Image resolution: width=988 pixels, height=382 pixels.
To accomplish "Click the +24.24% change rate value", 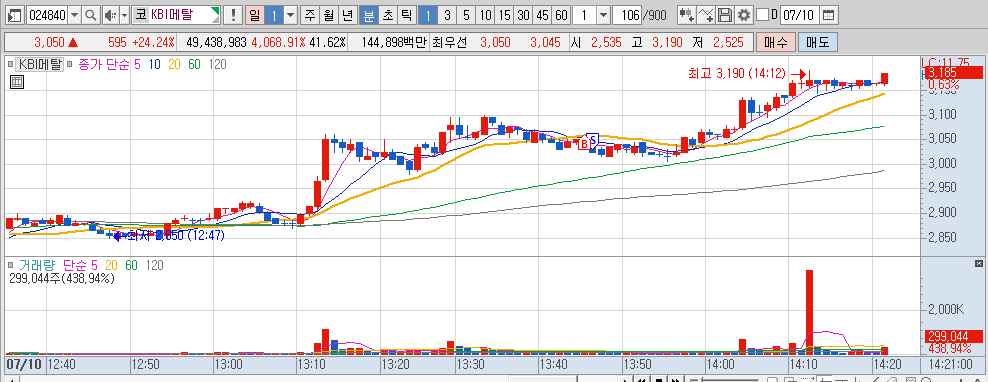I will tap(153, 43).
